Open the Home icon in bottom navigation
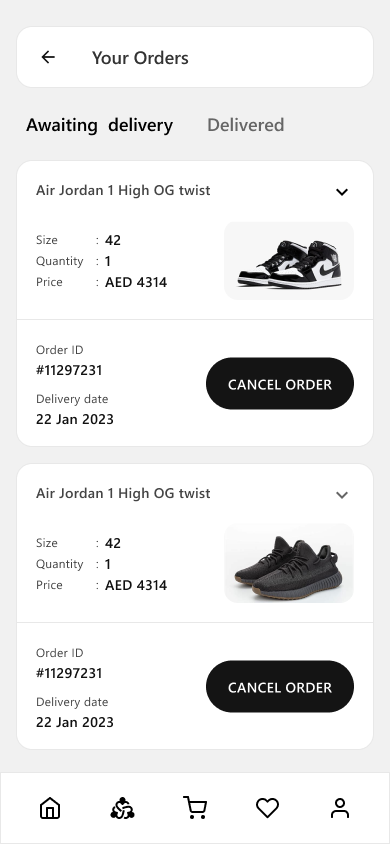This screenshot has width=390, height=844. 50,808
